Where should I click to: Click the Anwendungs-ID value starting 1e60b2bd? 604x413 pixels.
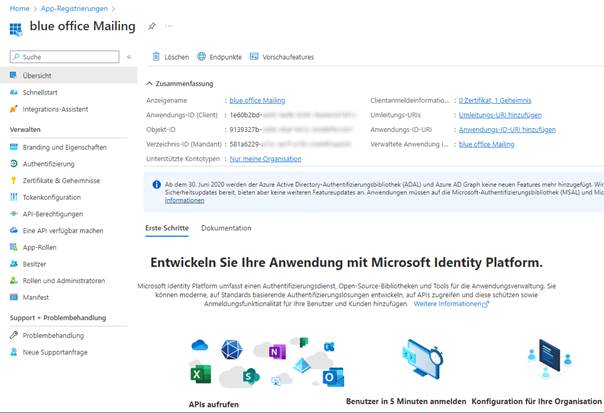pos(293,115)
